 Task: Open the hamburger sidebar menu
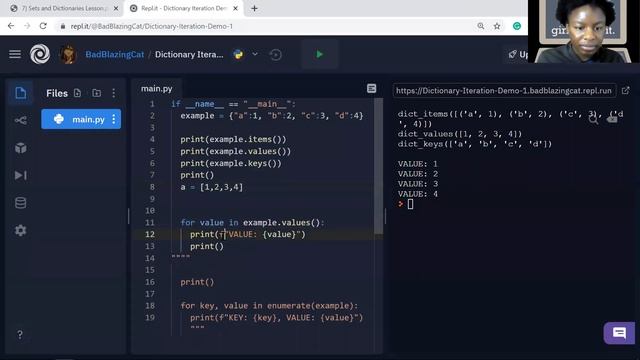[15, 54]
